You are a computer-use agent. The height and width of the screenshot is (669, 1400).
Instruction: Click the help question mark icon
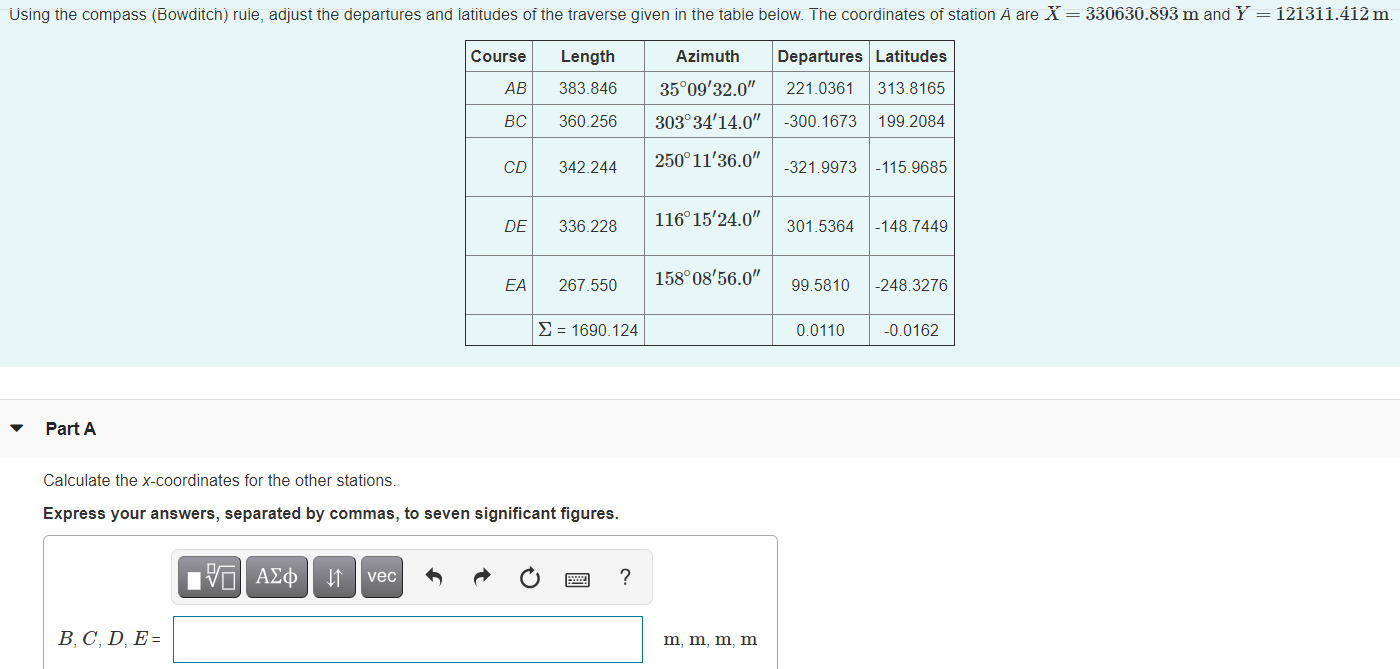[x=625, y=577]
